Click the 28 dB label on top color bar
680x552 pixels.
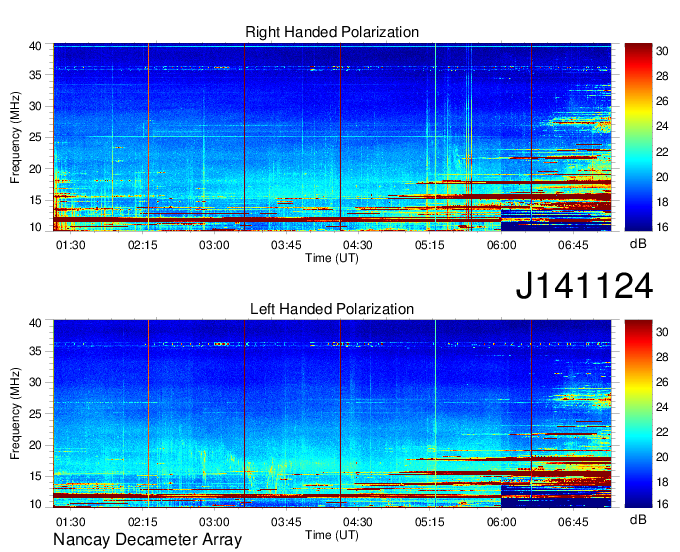pyautogui.click(x=662, y=76)
